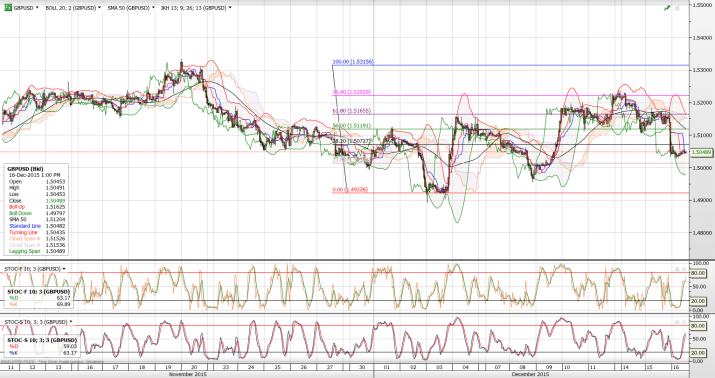Click the Cloud Span B legend row

click(36, 245)
